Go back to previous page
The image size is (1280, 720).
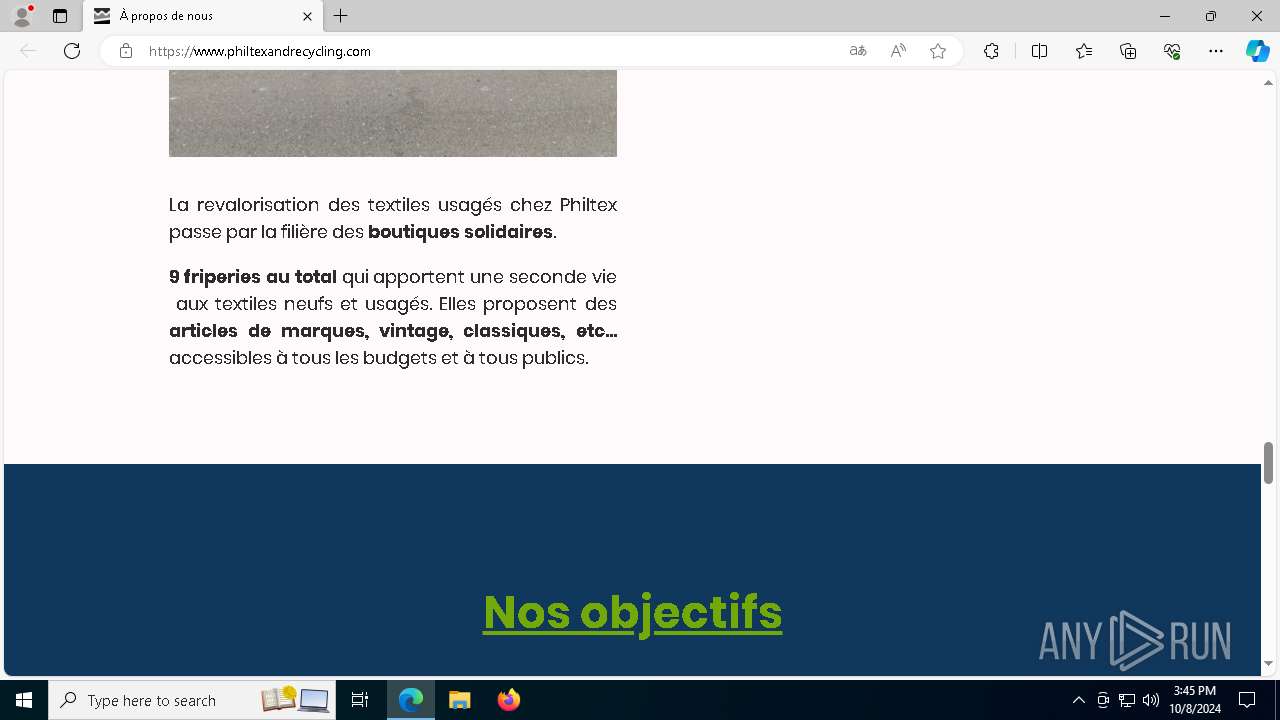point(28,51)
